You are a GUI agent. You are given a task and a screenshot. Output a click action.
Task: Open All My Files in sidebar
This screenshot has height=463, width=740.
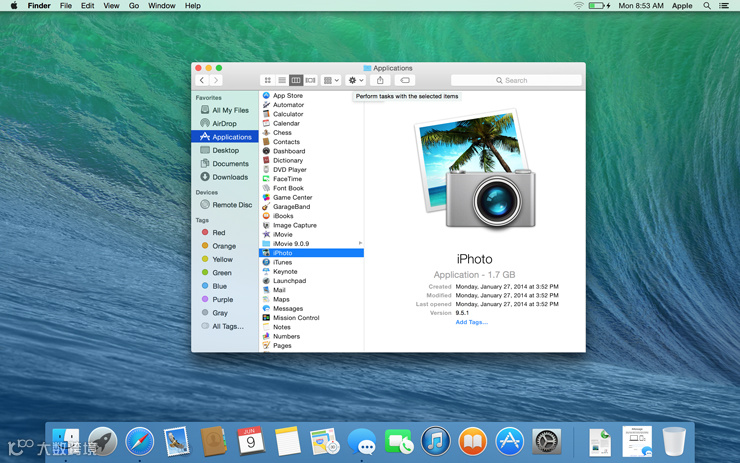225,110
